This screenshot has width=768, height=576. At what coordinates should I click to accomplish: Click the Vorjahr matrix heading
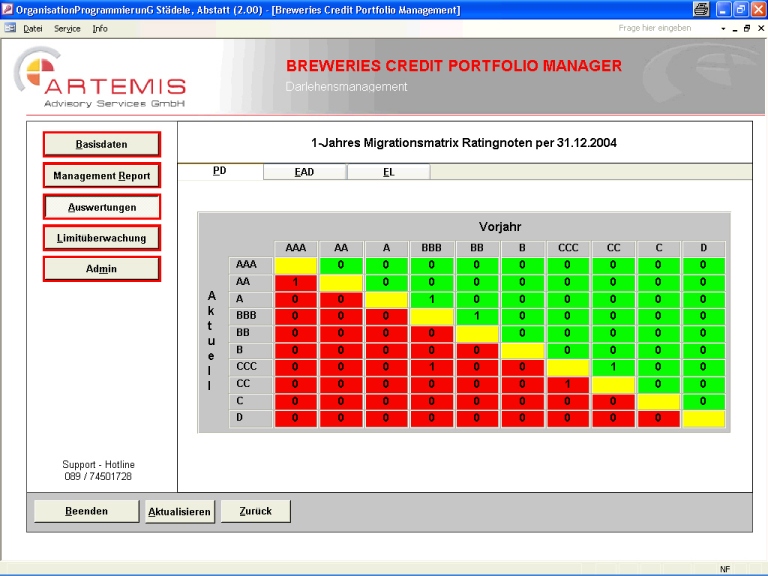[x=500, y=227]
